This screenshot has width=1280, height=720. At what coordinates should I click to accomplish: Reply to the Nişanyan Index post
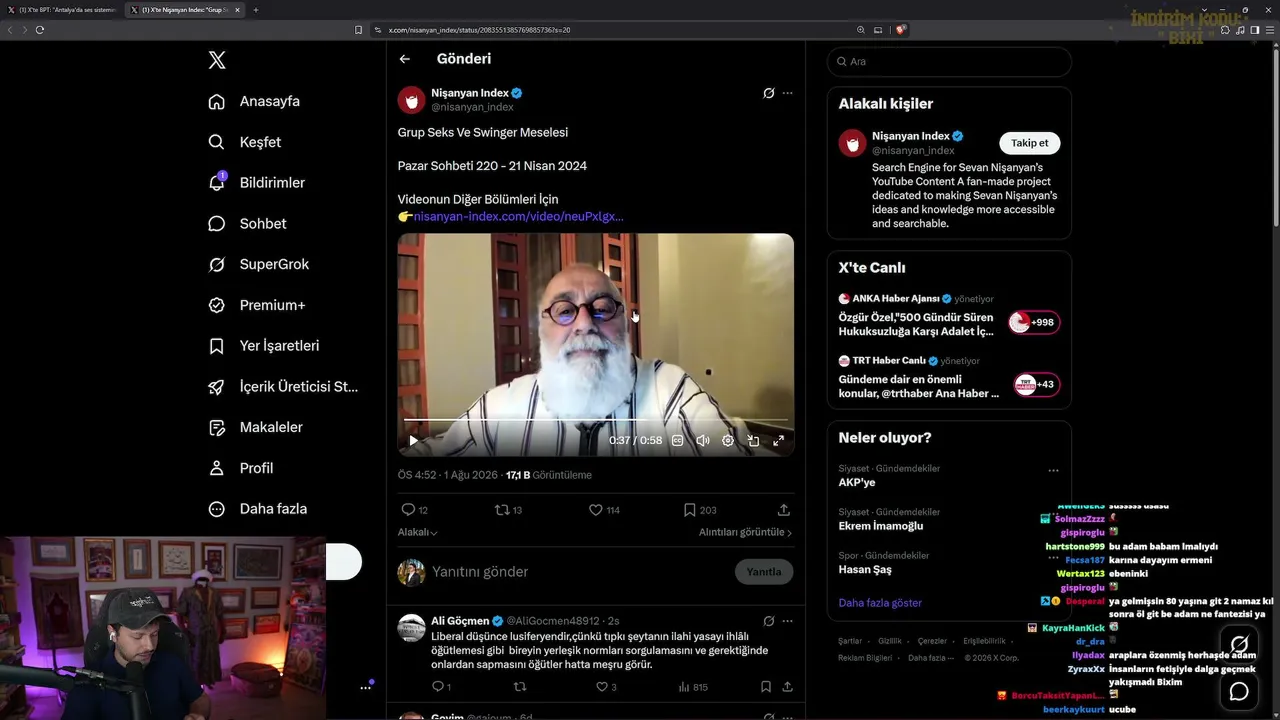click(414, 510)
